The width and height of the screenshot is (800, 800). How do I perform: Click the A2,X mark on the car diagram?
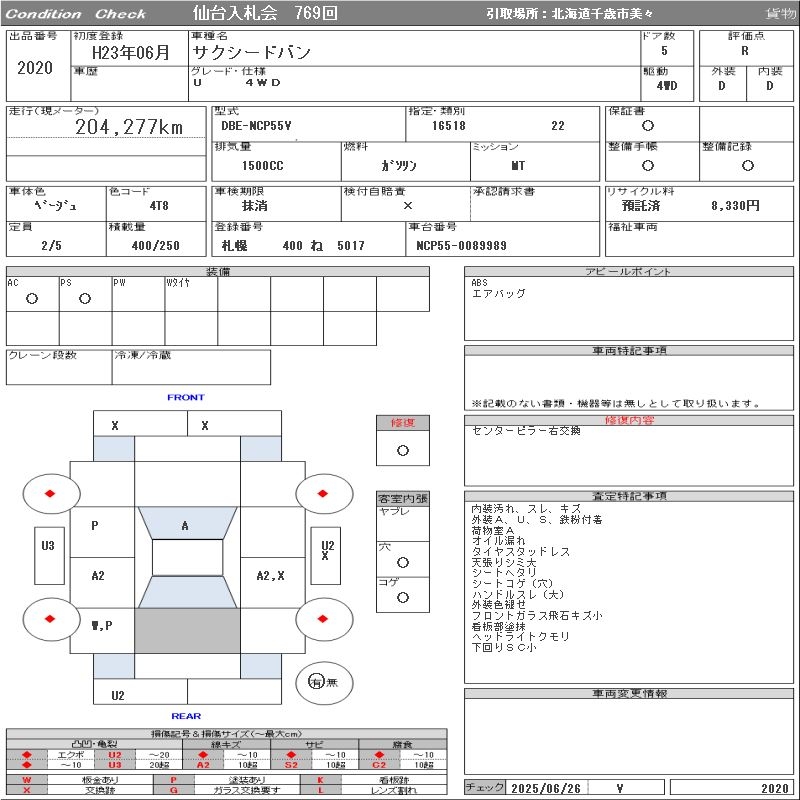tap(271, 576)
